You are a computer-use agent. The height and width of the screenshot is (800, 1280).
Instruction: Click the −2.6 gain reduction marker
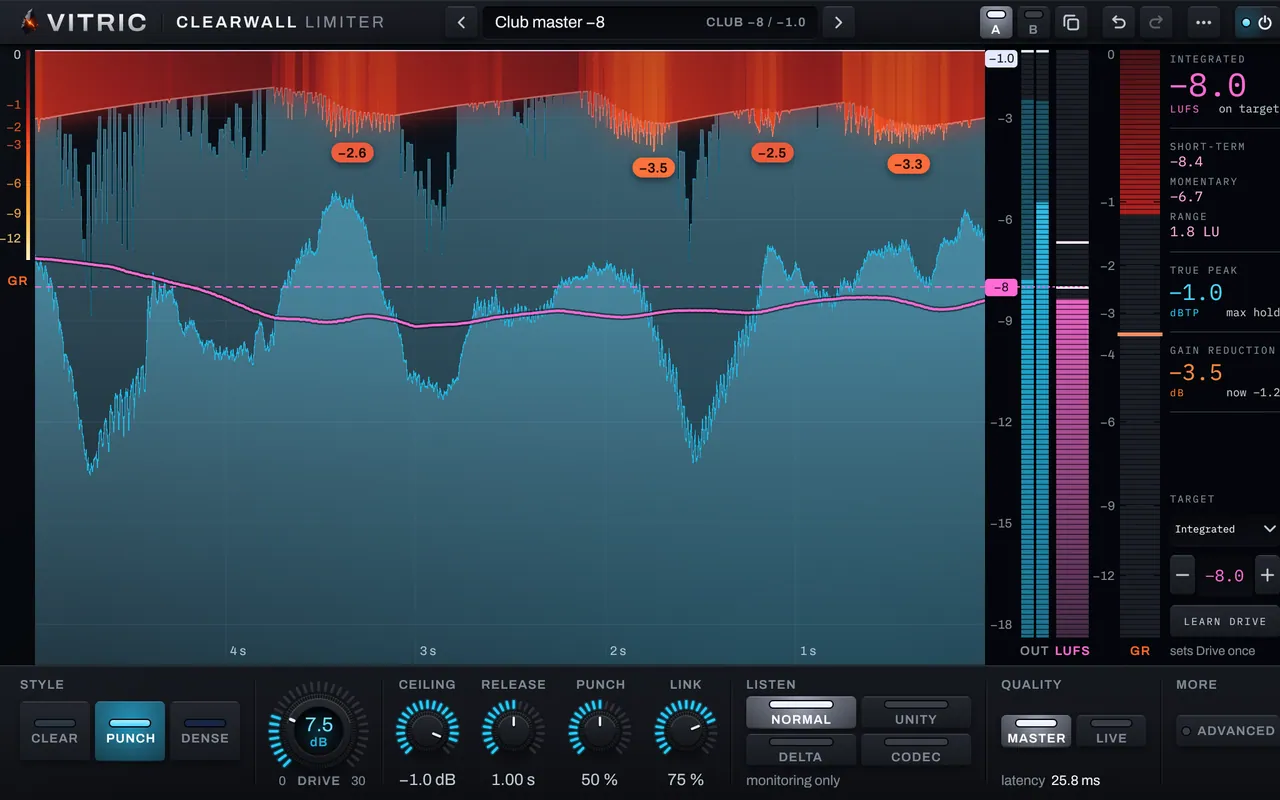pyautogui.click(x=352, y=153)
